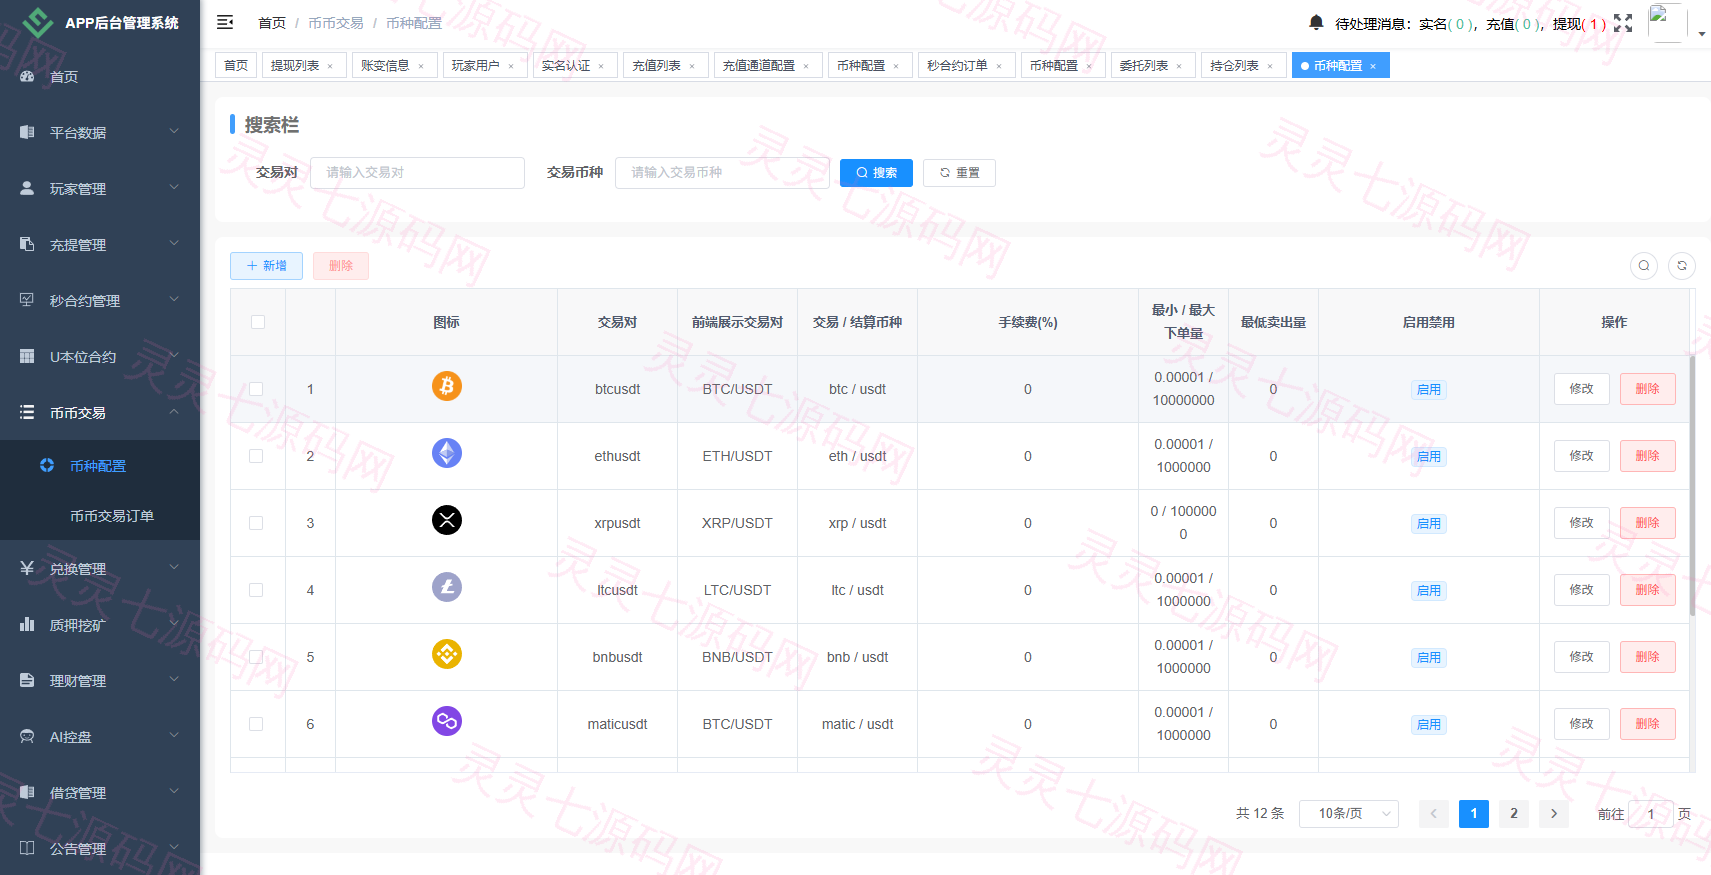The image size is (1711, 875).
Task: Go to page 2 of results
Action: click(x=1514, y=814)
